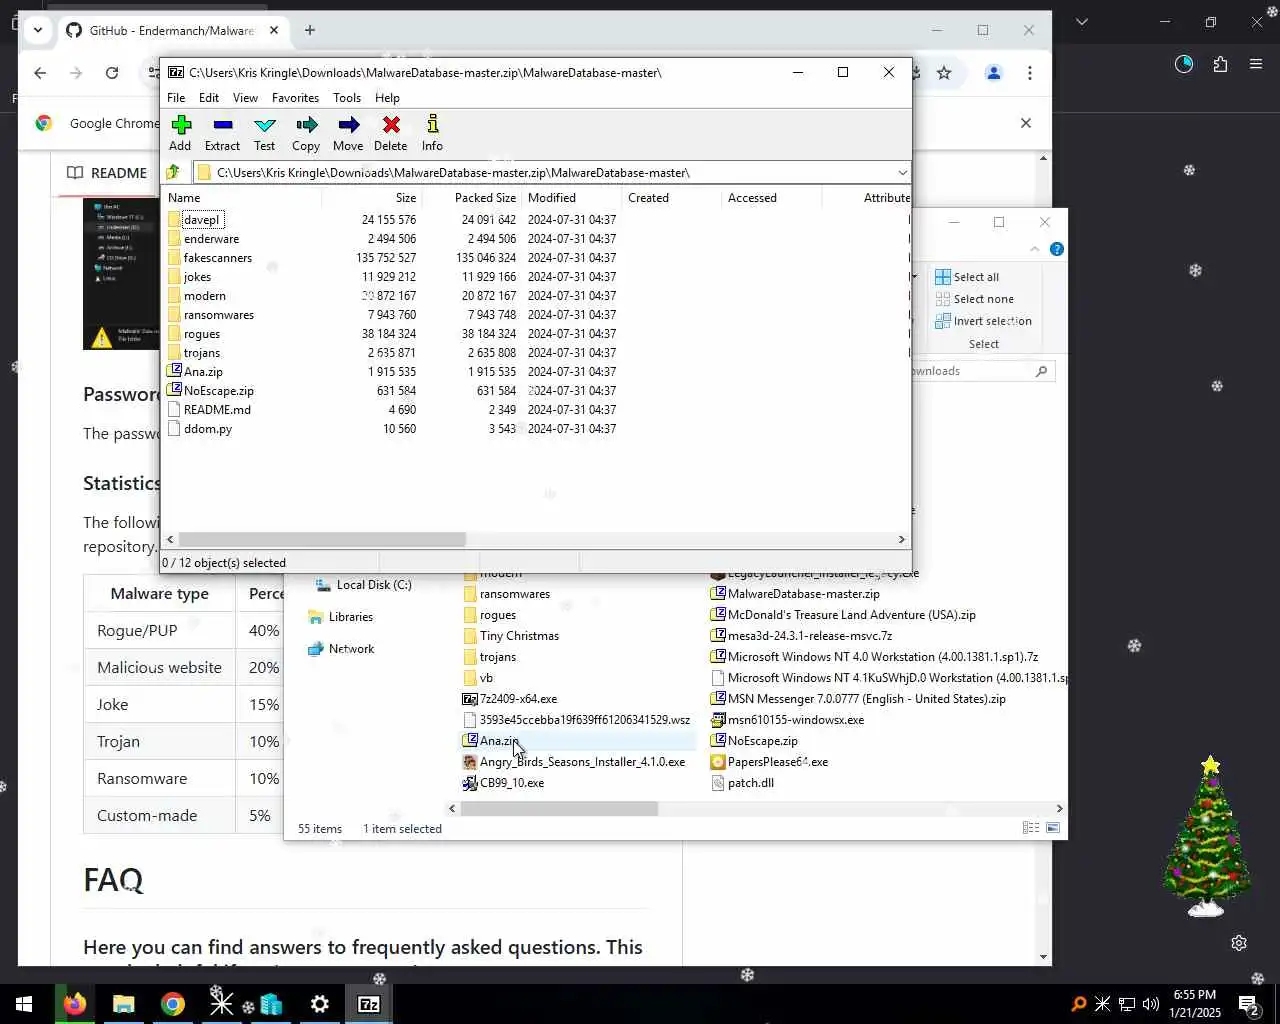Open Settings gear on the taskbar
The image size is (1280, 1024).
[x=320, y=1004]
